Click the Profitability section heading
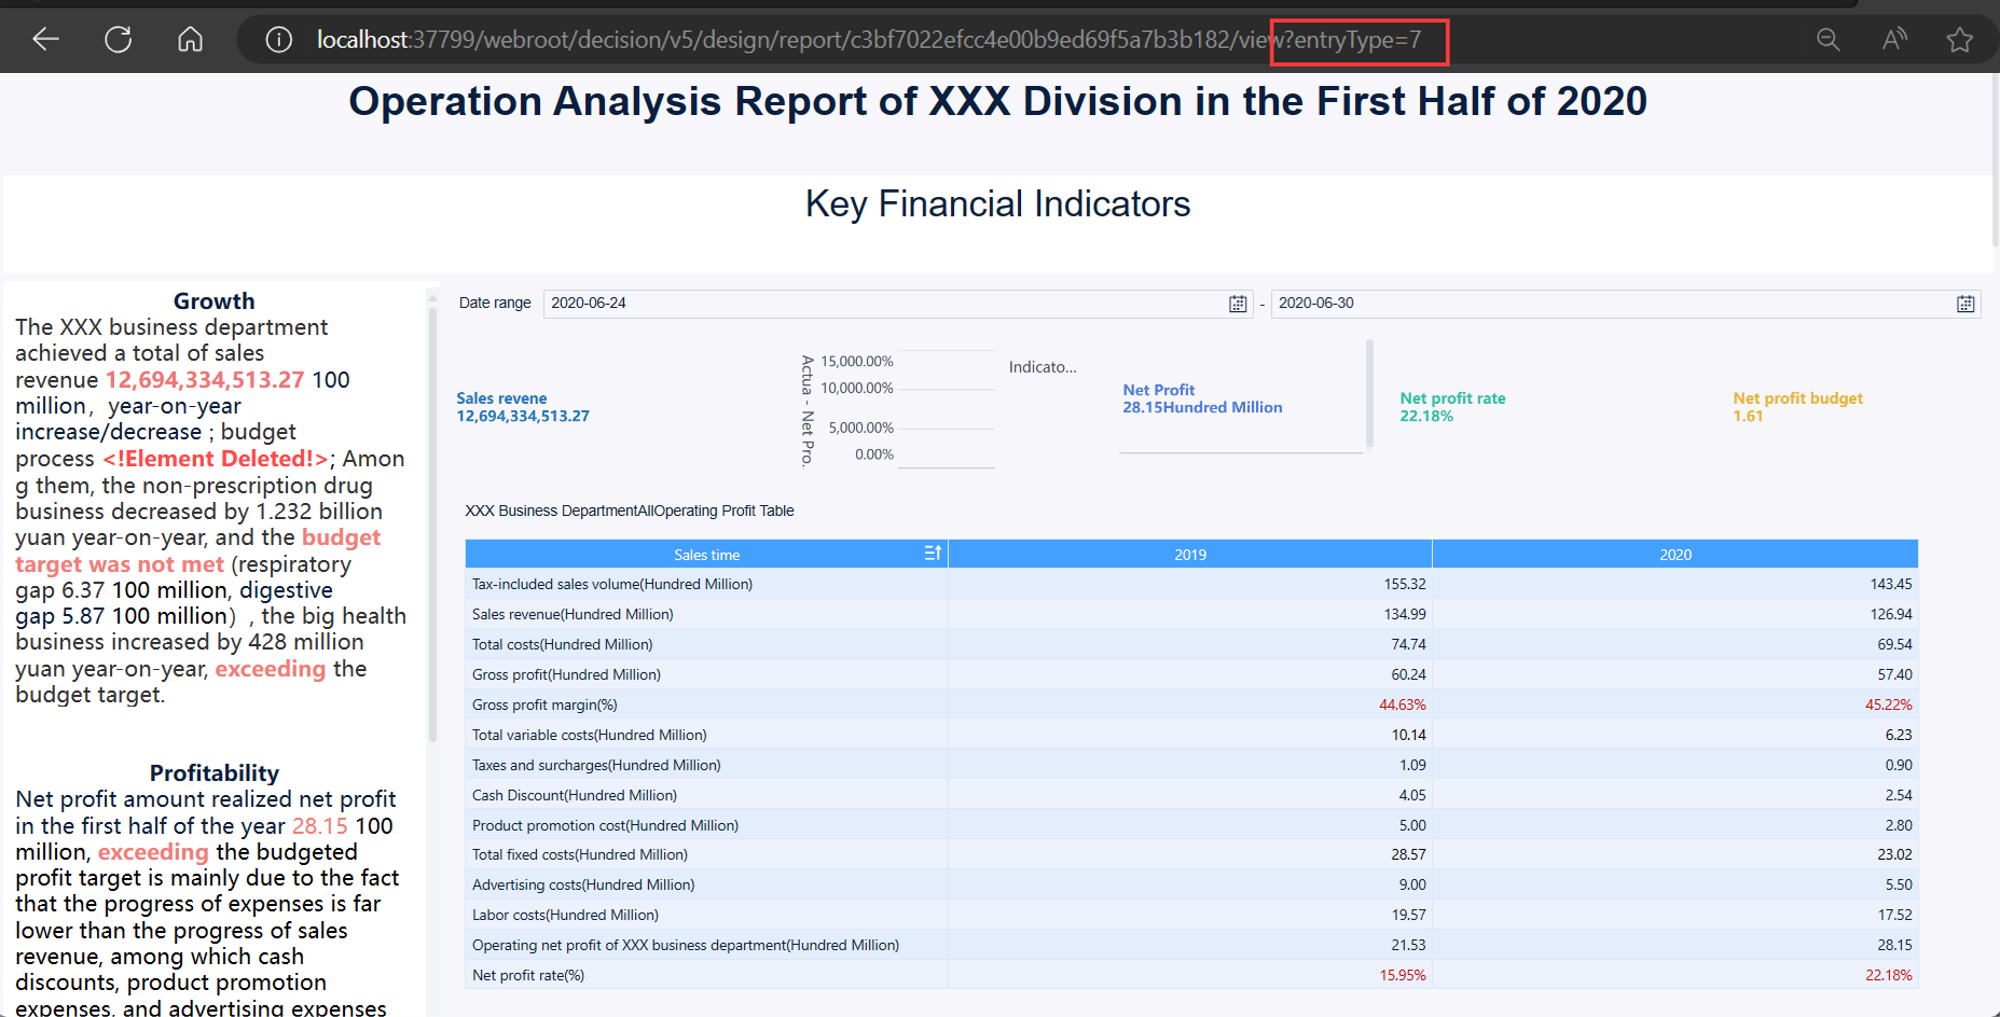This screenshot has width=2000, height=1017. click(x=214, y=773)
